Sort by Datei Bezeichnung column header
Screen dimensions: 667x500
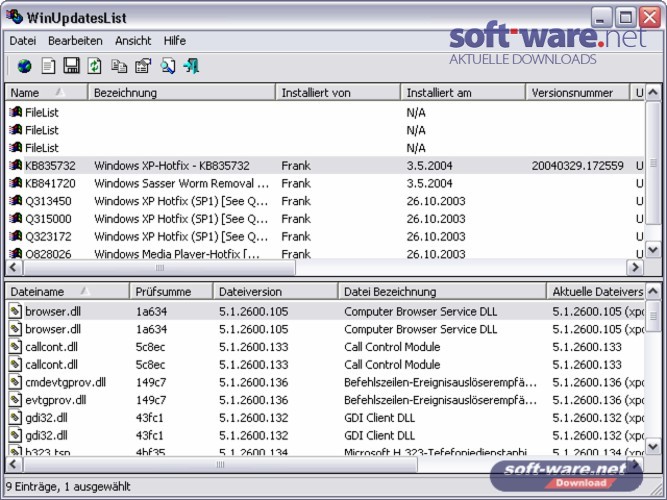click(442, 291)
